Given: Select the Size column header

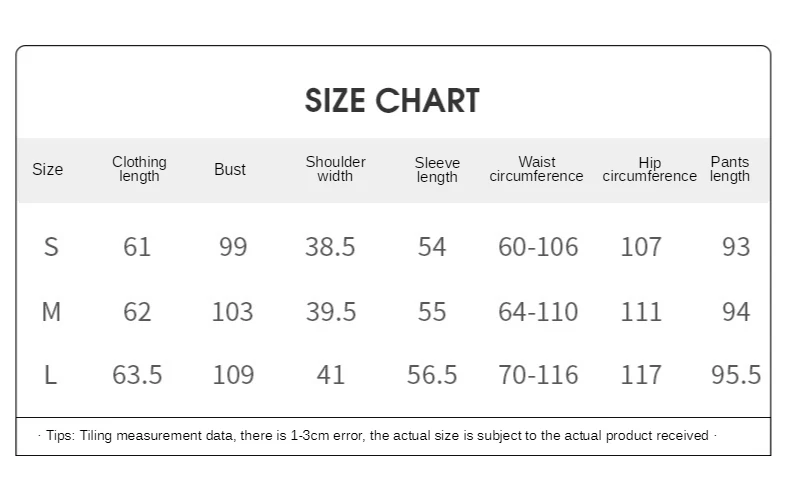Looking at the screenshot, I should point(48,170).
